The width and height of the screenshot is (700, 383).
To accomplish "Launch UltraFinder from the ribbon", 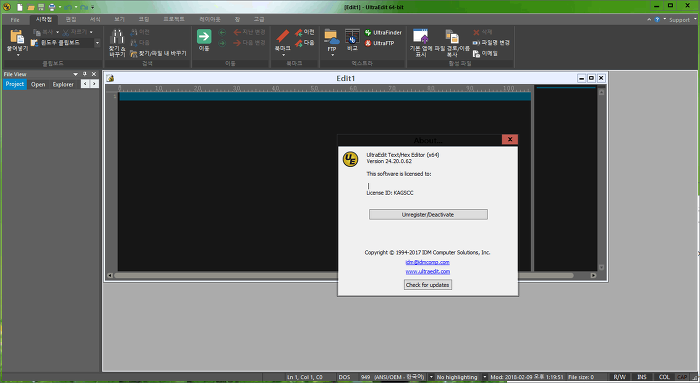I will pyautogui.click(x=383, y=33).
